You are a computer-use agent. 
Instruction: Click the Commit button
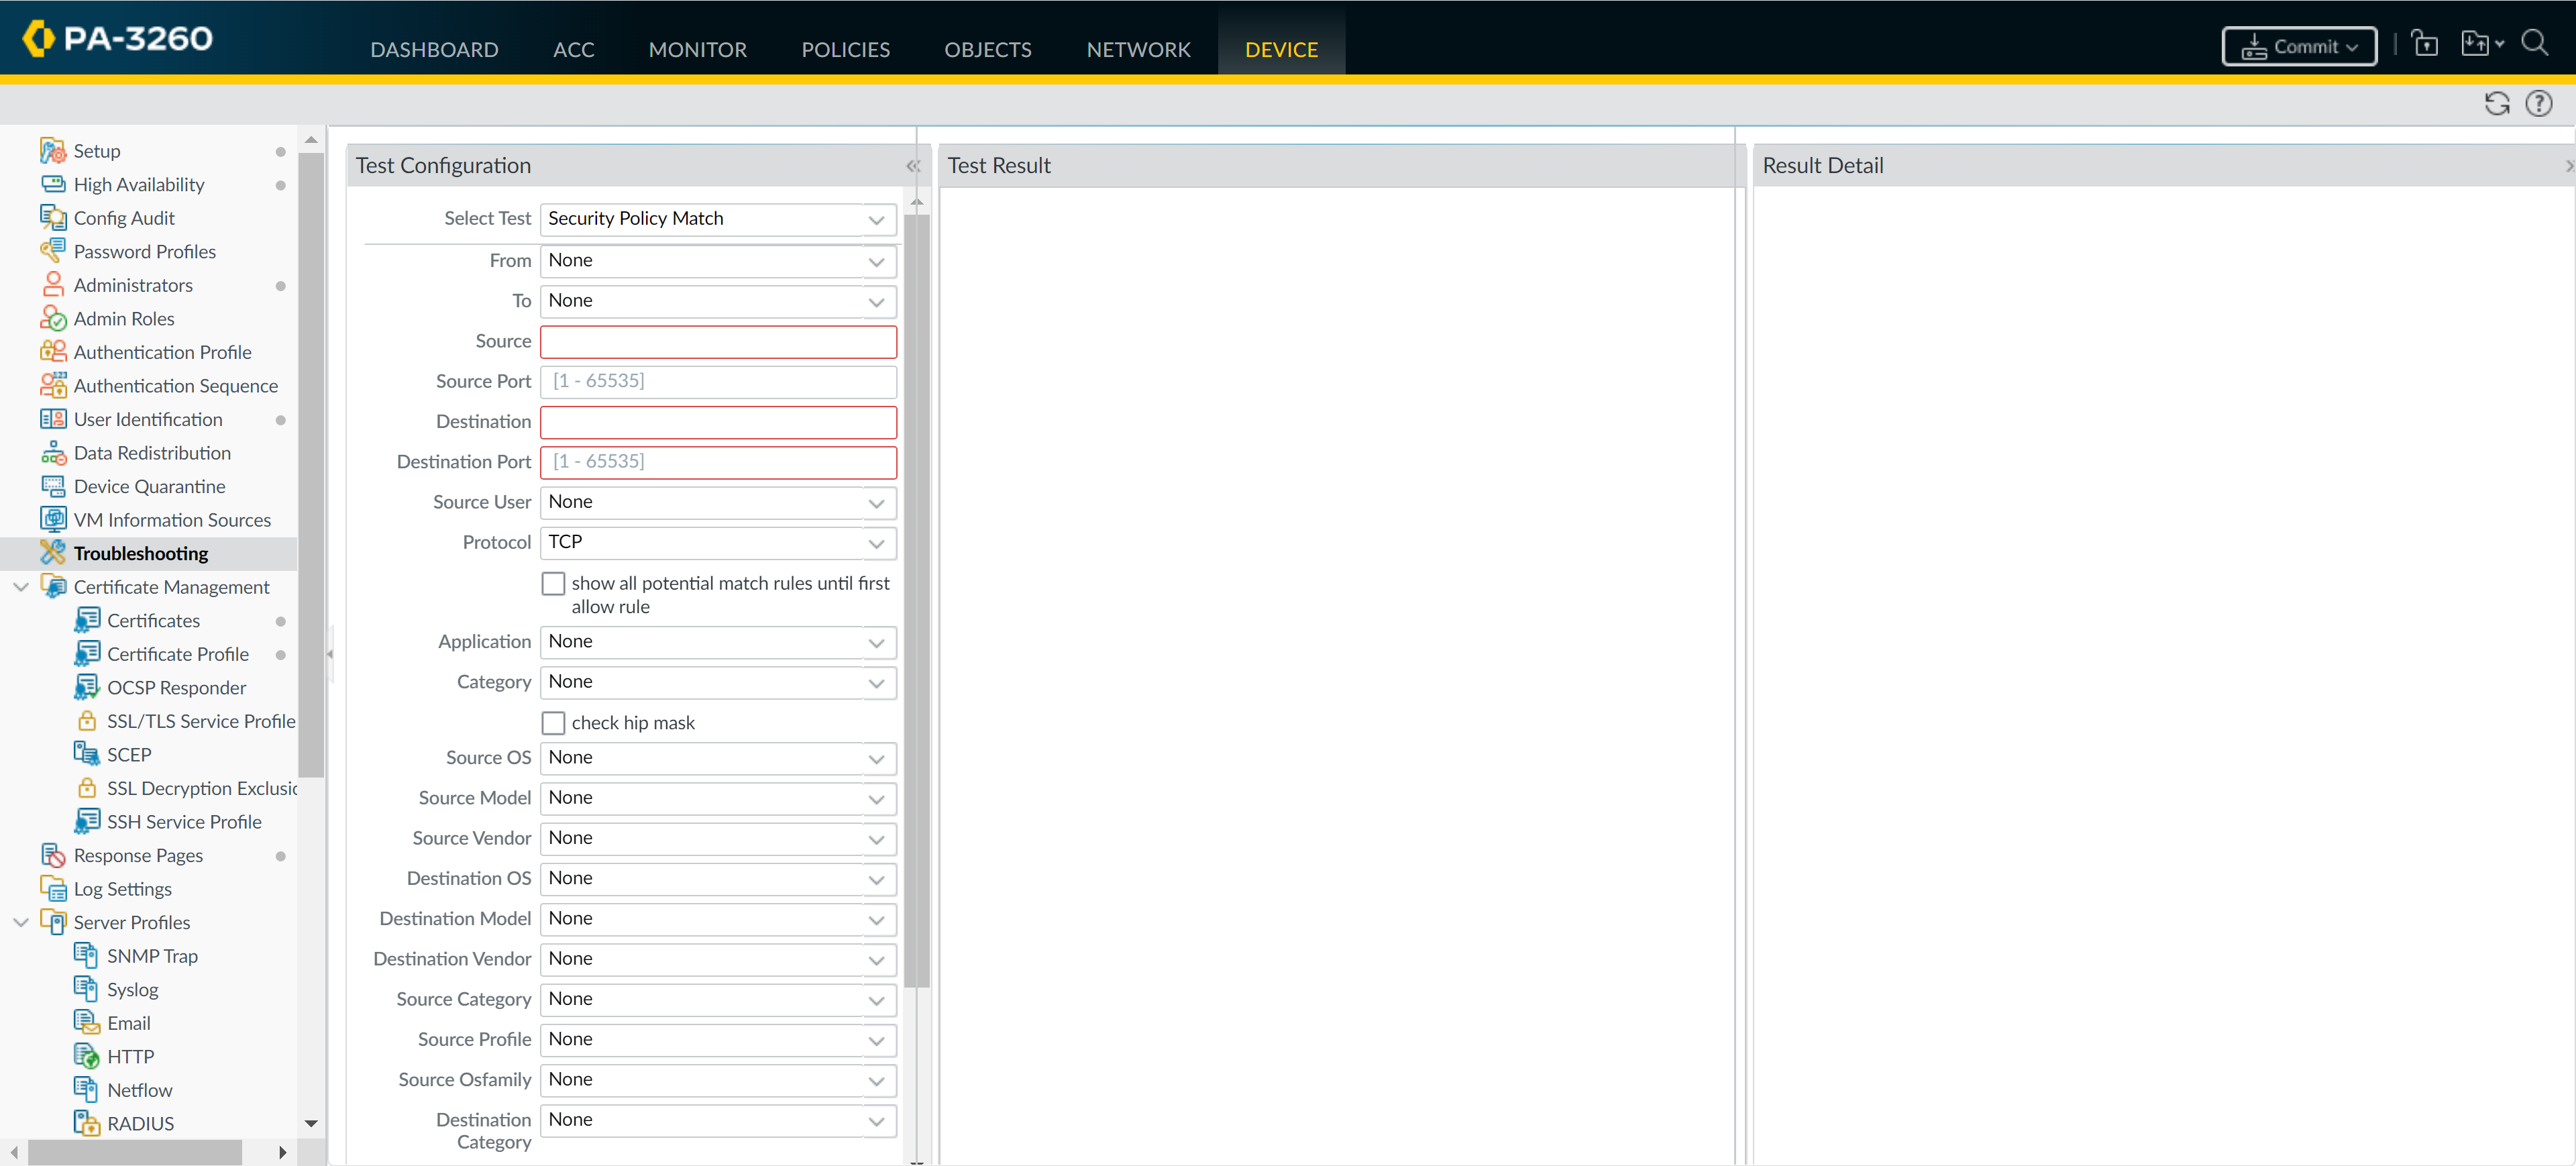[x=2298, y=46]
